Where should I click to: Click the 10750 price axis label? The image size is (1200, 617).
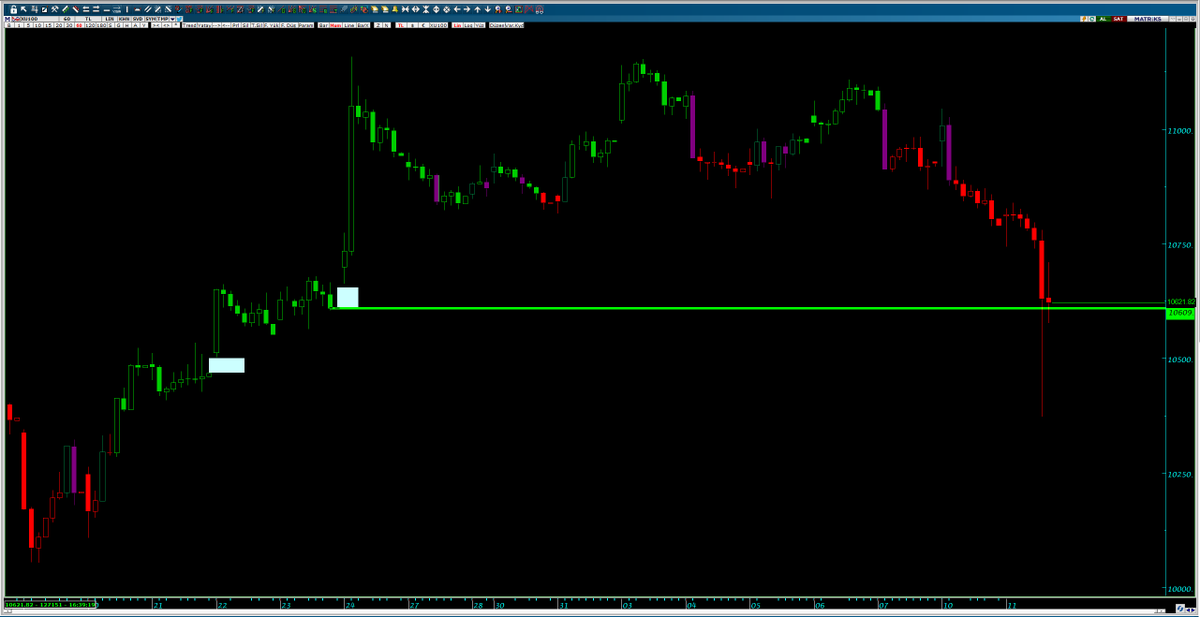tap(1178, 245)
